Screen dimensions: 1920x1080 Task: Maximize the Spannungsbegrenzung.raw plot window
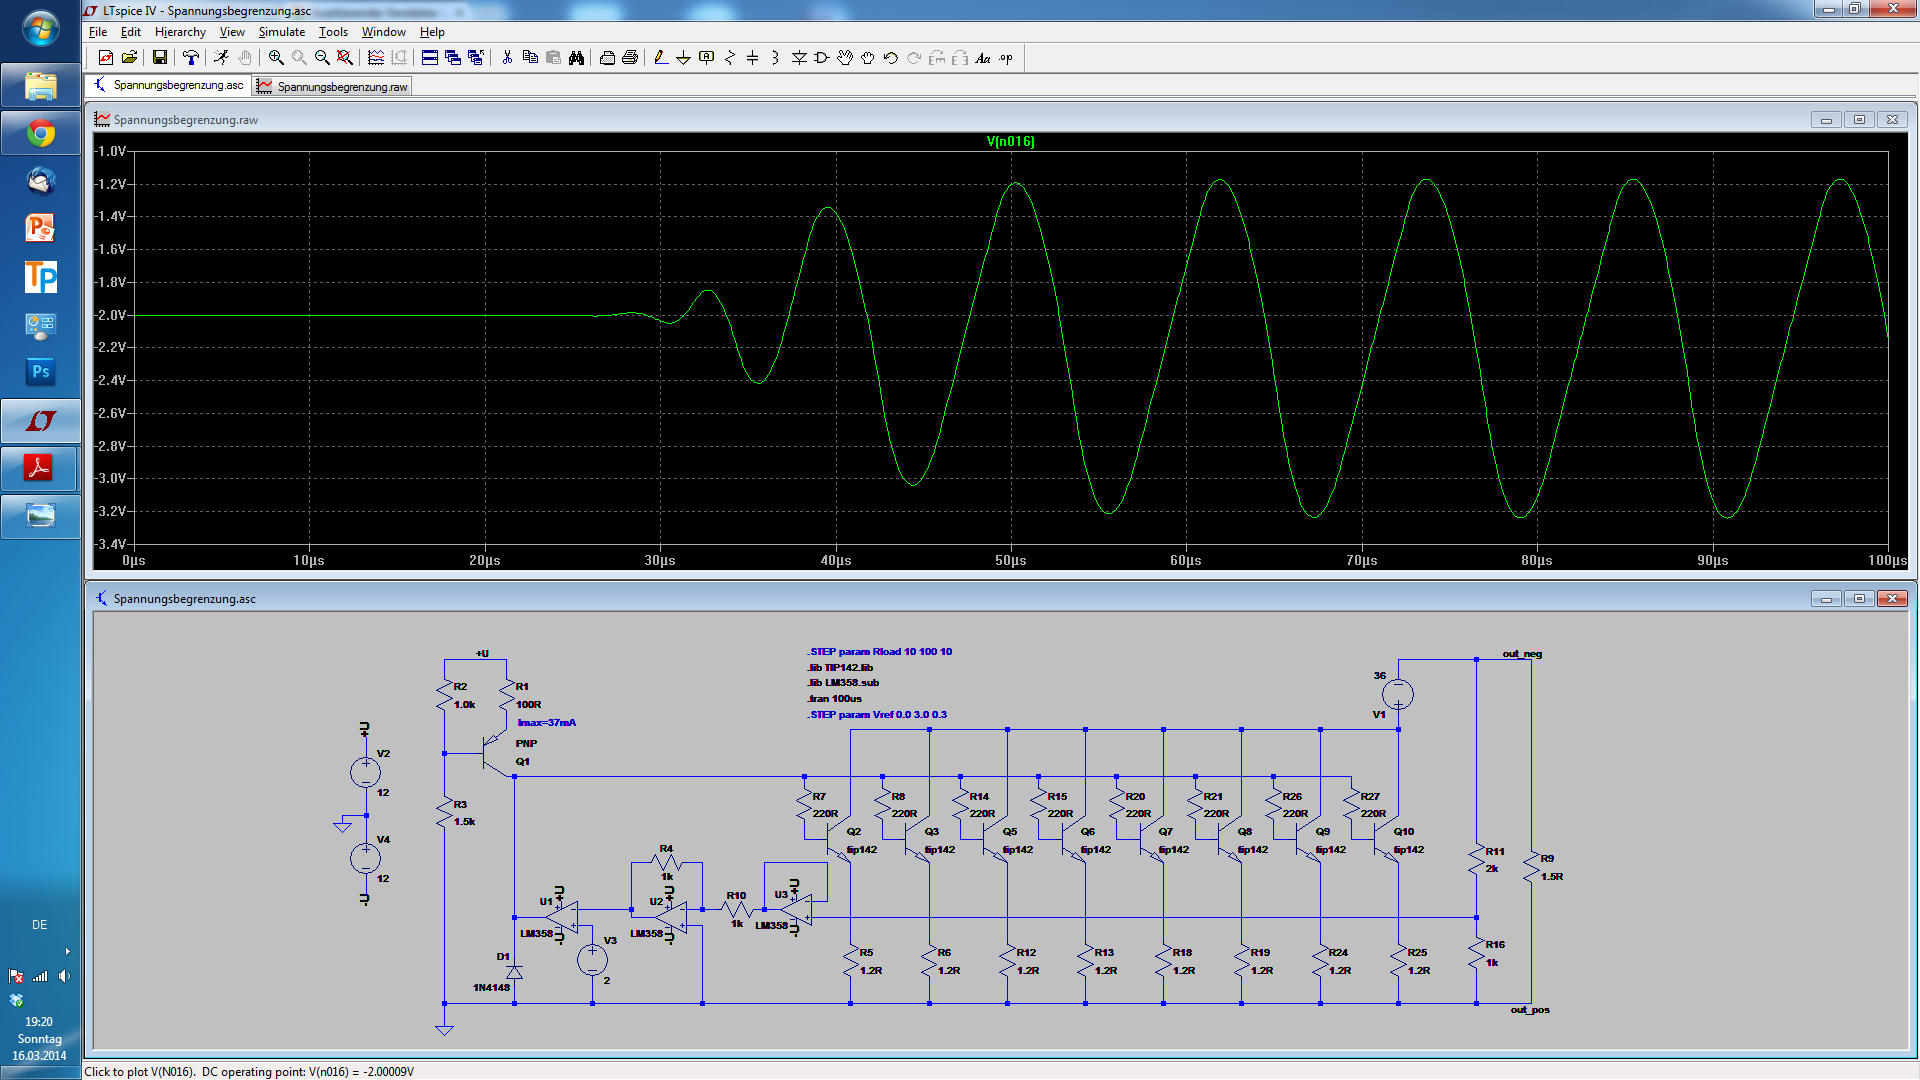pos(1859,120)
